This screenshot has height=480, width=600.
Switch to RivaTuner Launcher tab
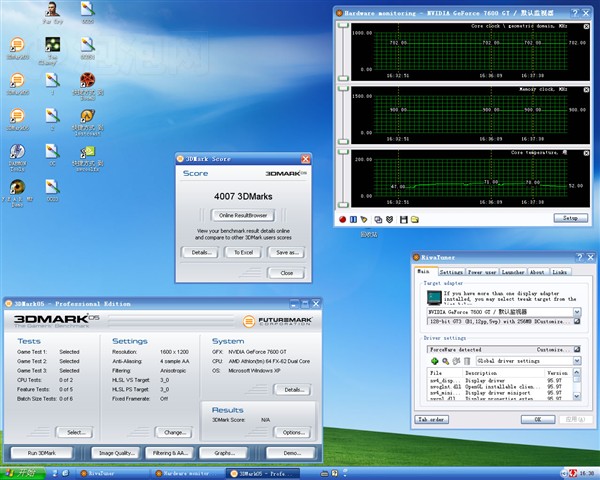[513, 272]
